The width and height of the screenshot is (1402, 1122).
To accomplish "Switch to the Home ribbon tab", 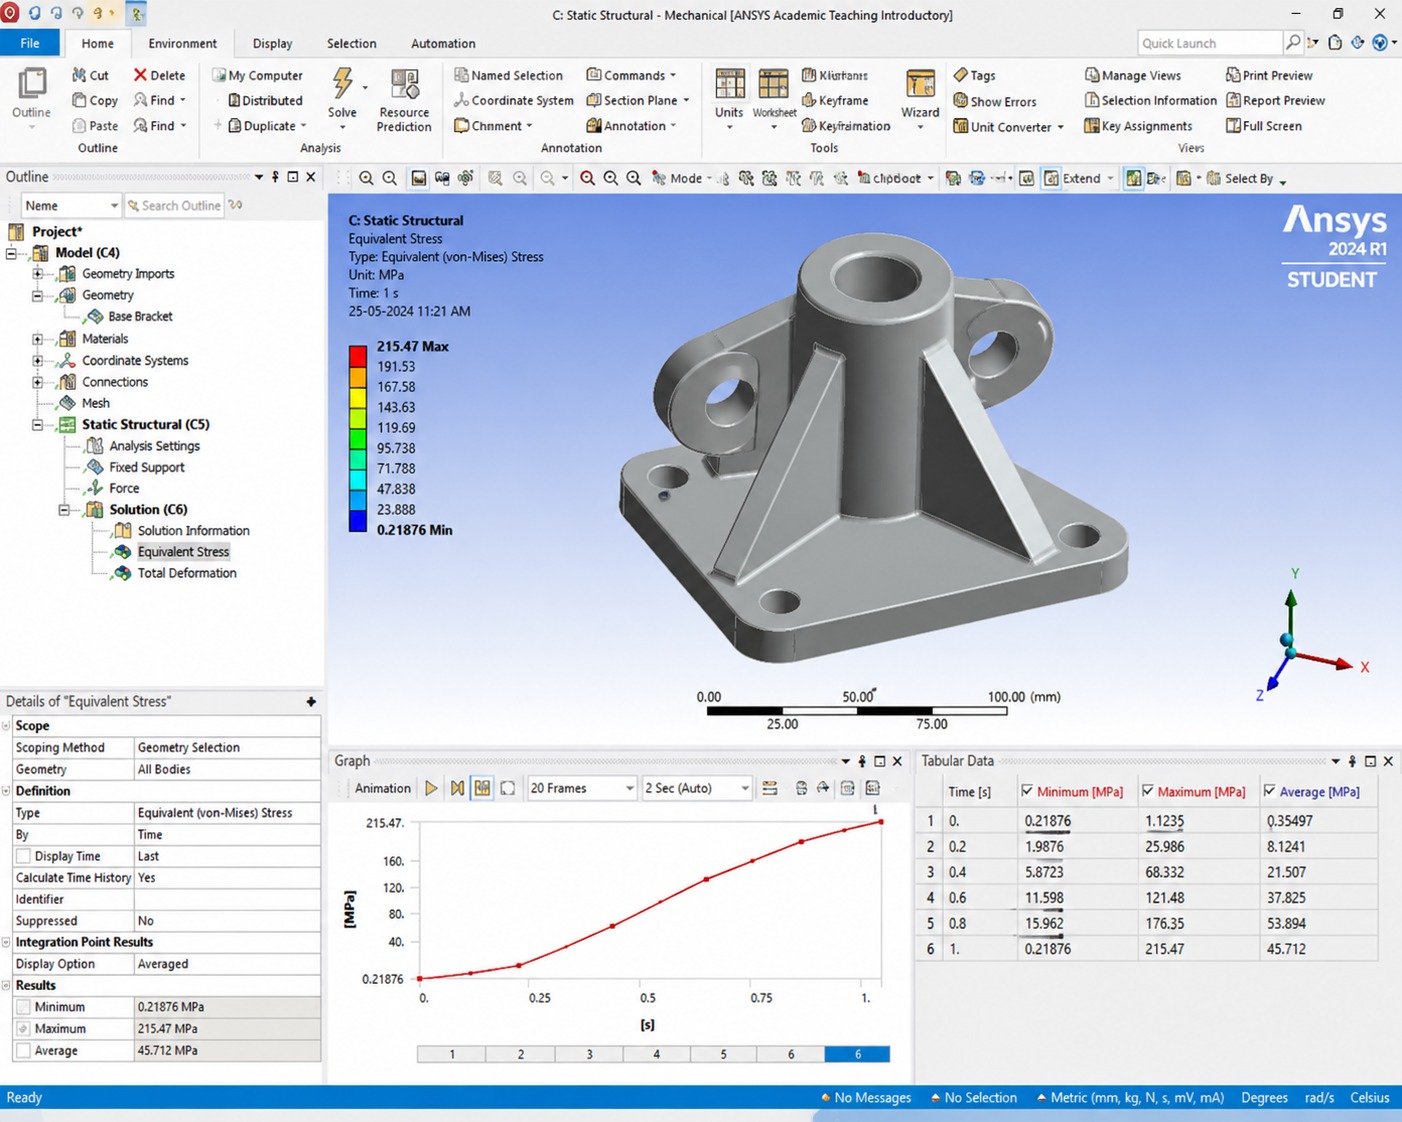I will (x=98, y=43).
